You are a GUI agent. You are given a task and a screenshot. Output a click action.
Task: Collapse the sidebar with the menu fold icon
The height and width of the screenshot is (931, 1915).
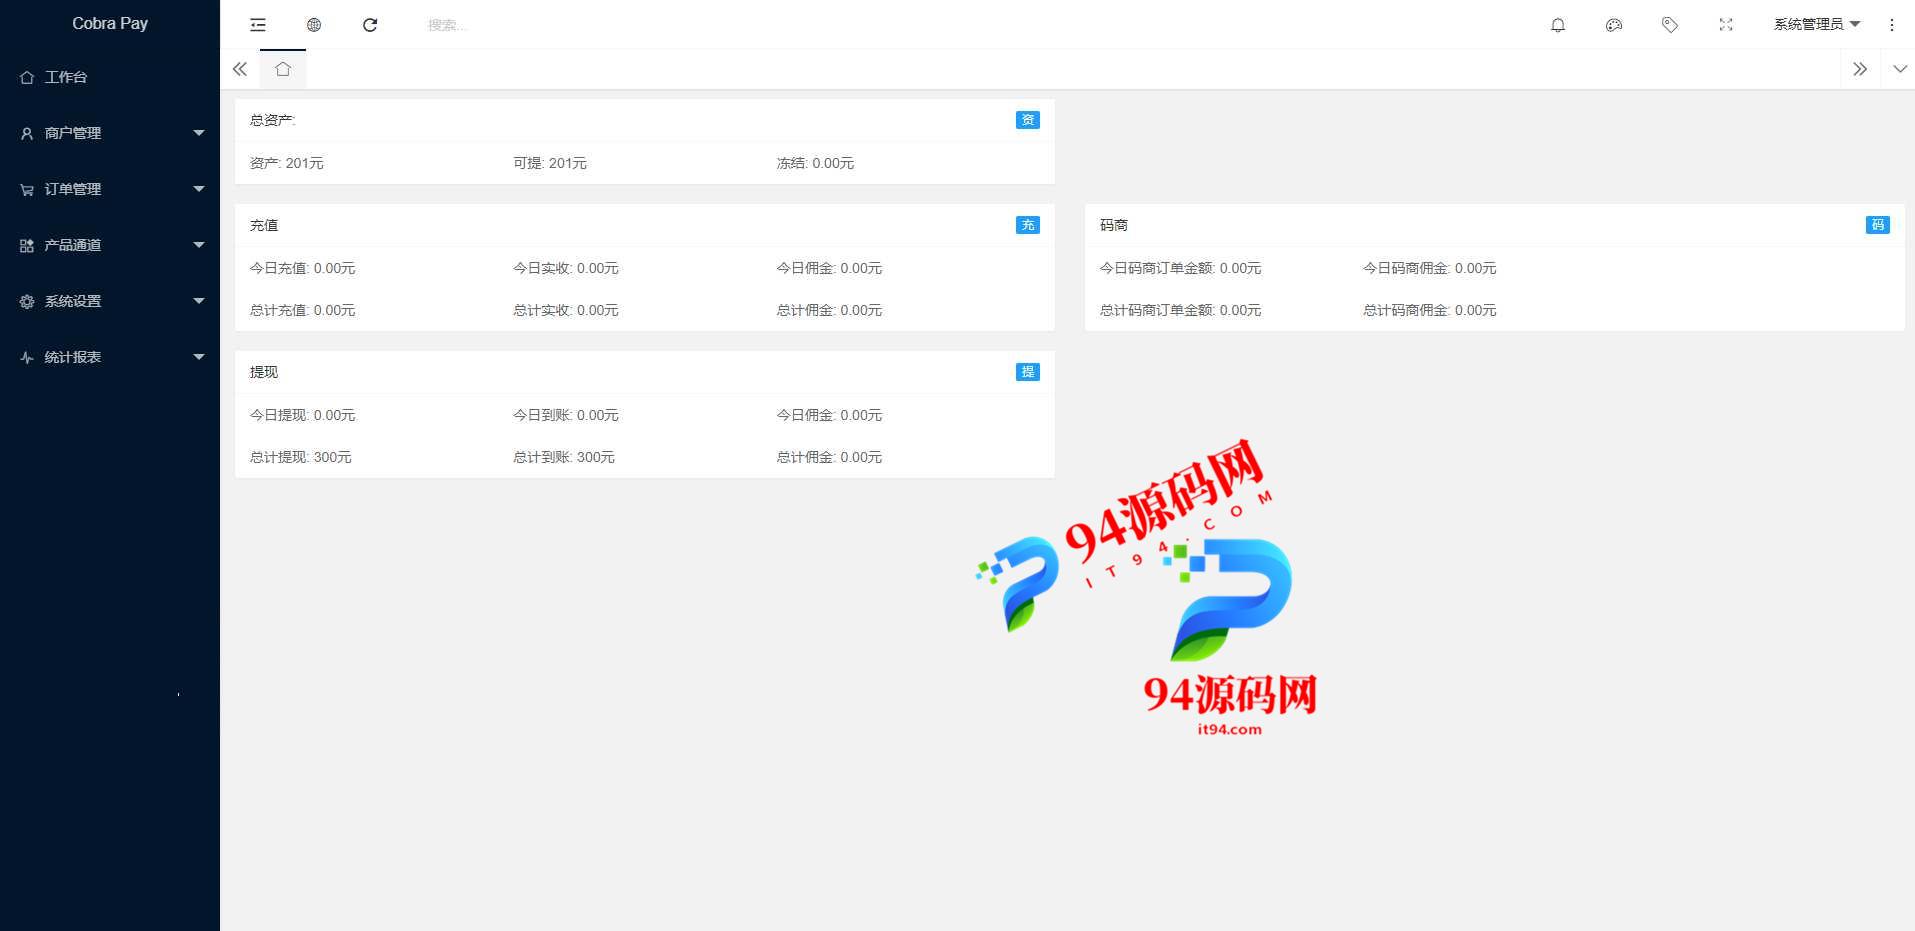coord(258,25)
